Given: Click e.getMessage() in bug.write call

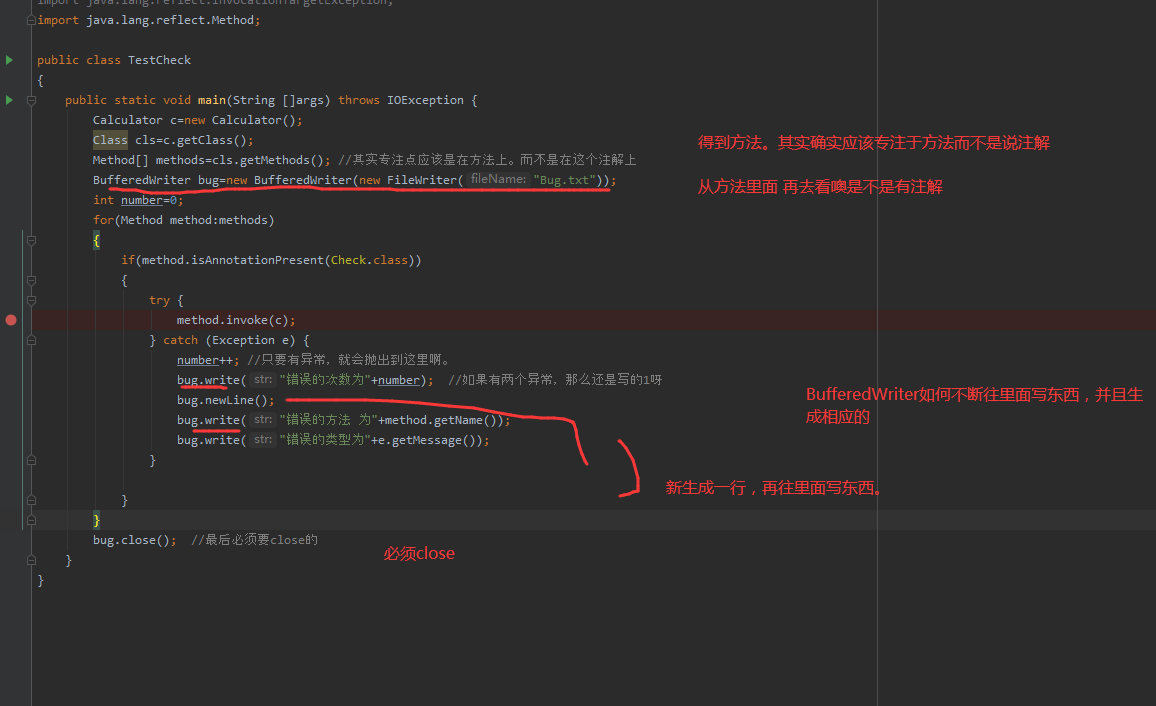Looking at the screenshot, I should (426, 440).
